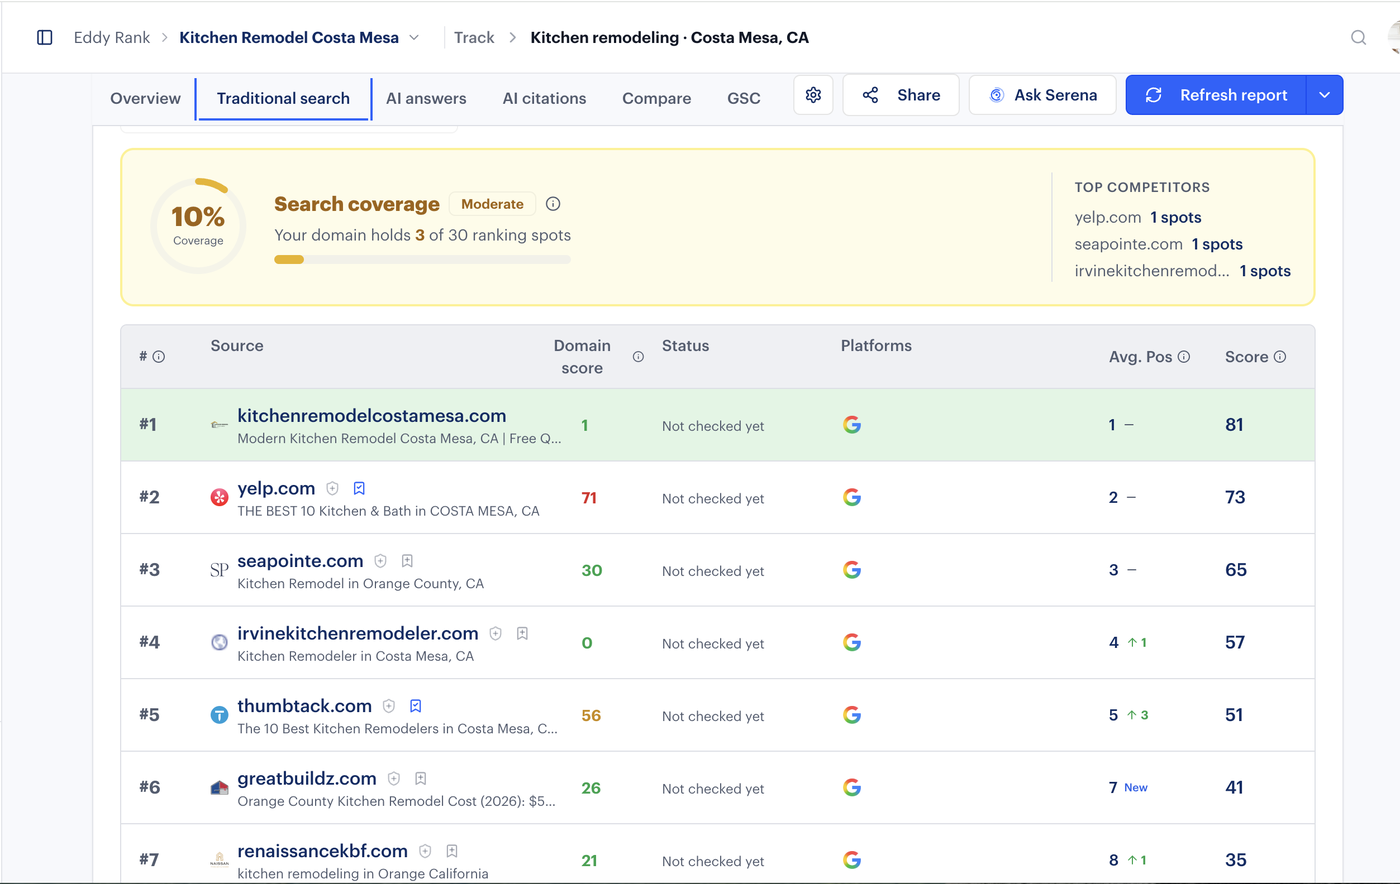
Task: Click the info icon beside the # column
Action: pyautogui.click(x=158, y=357)
